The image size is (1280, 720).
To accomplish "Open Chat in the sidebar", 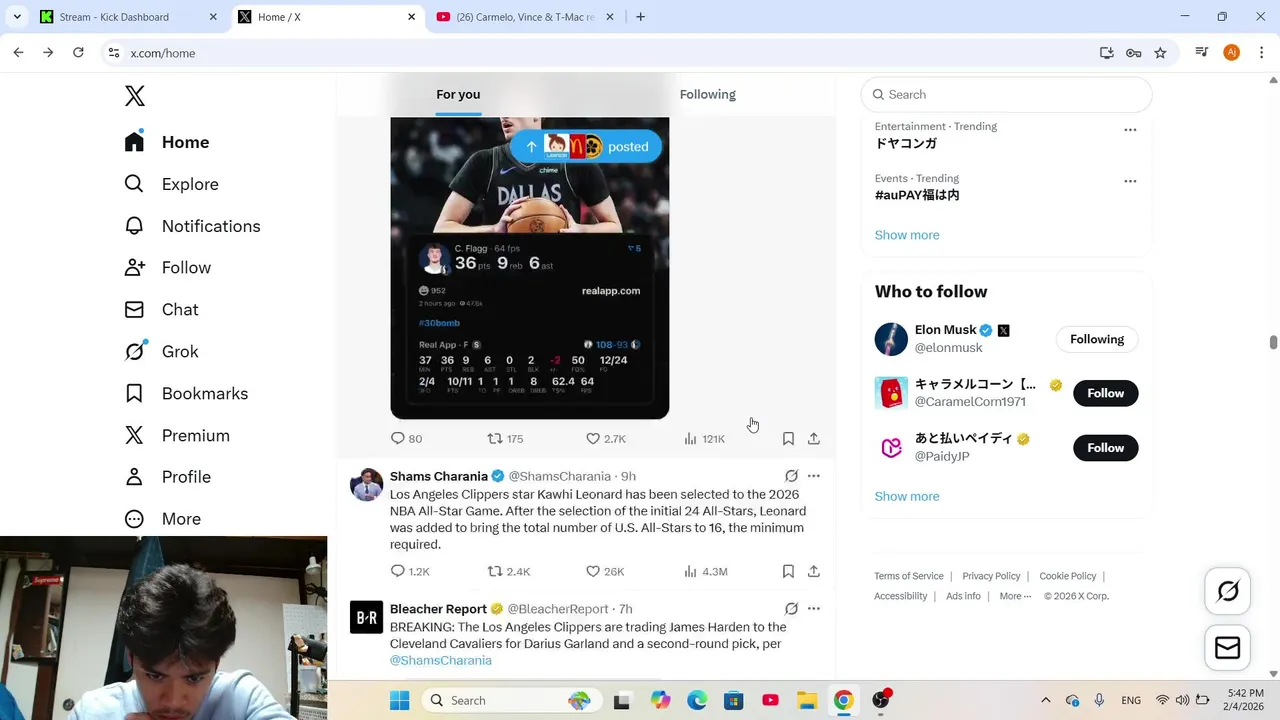I will [161, 310].
